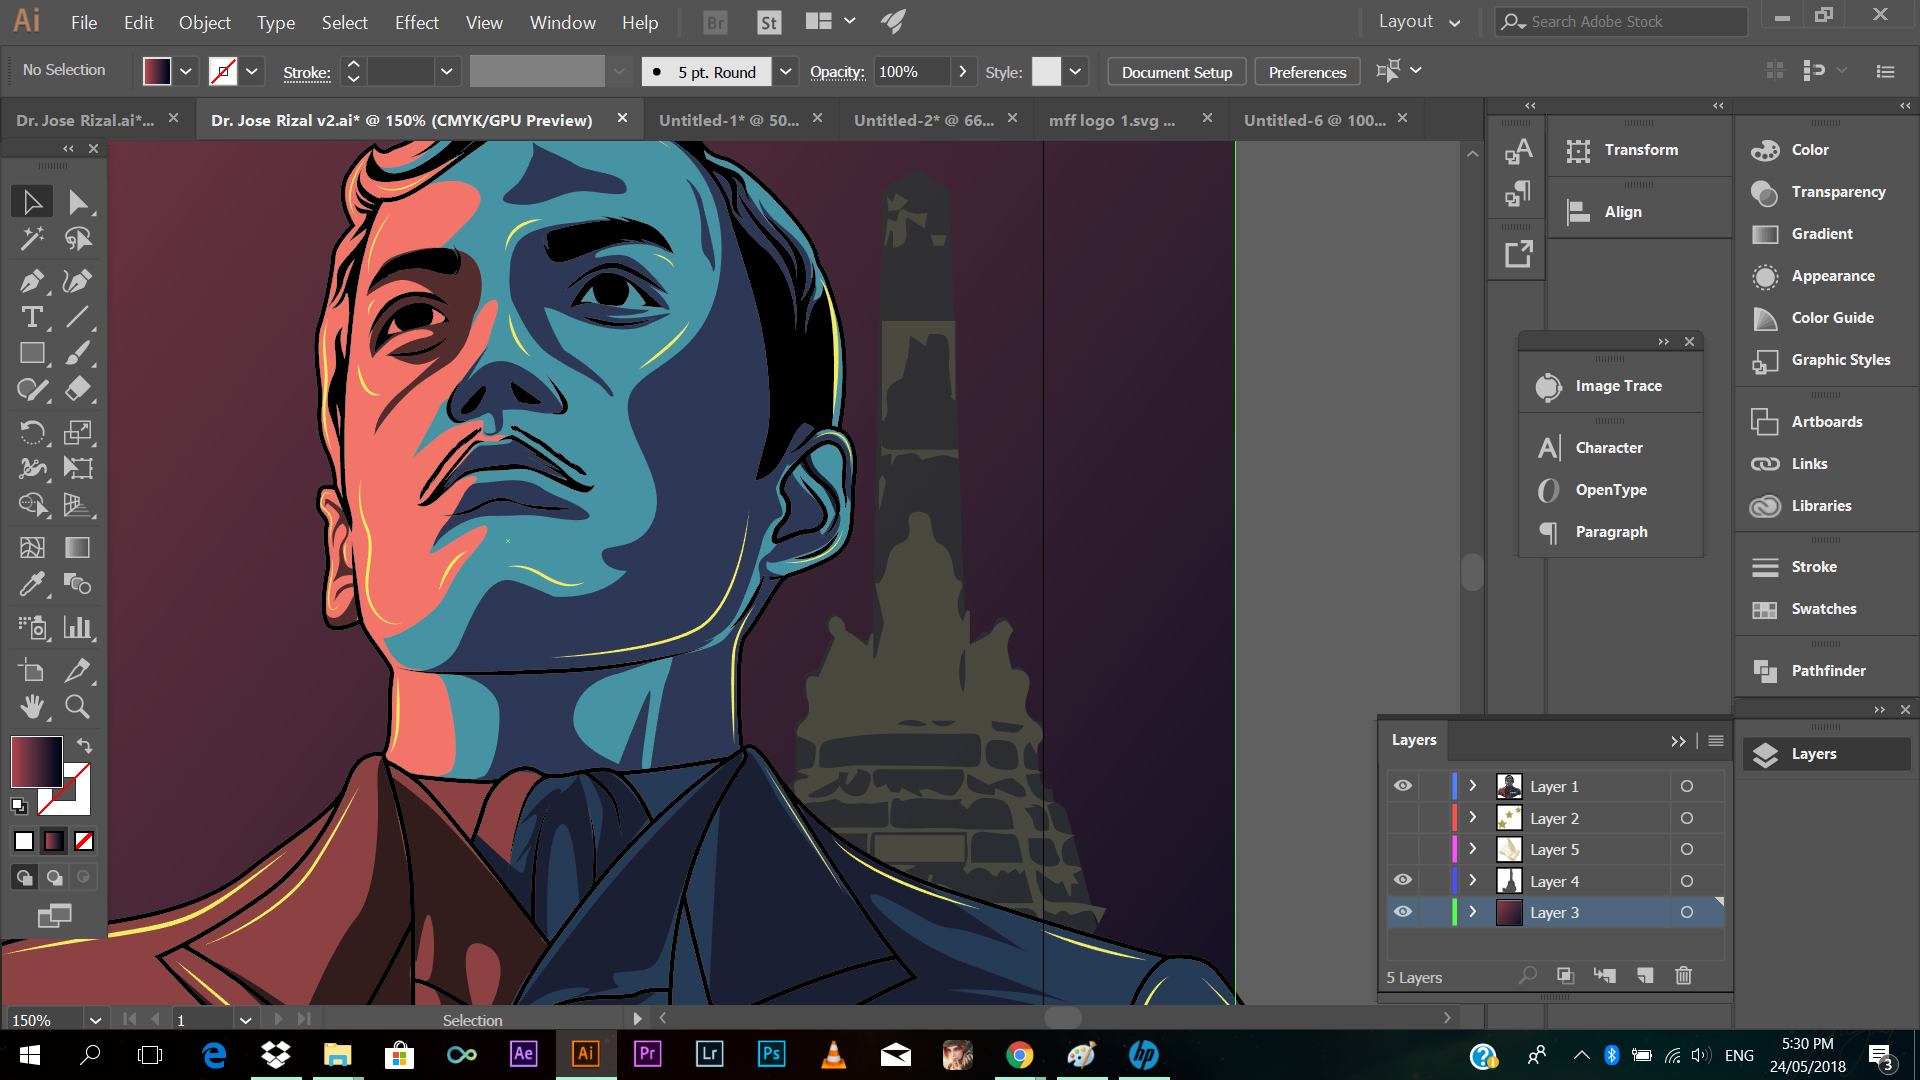Click the Search Adobe Stock field
The width and height of the screenshot is (1920, 1080).
(1621, 21)
